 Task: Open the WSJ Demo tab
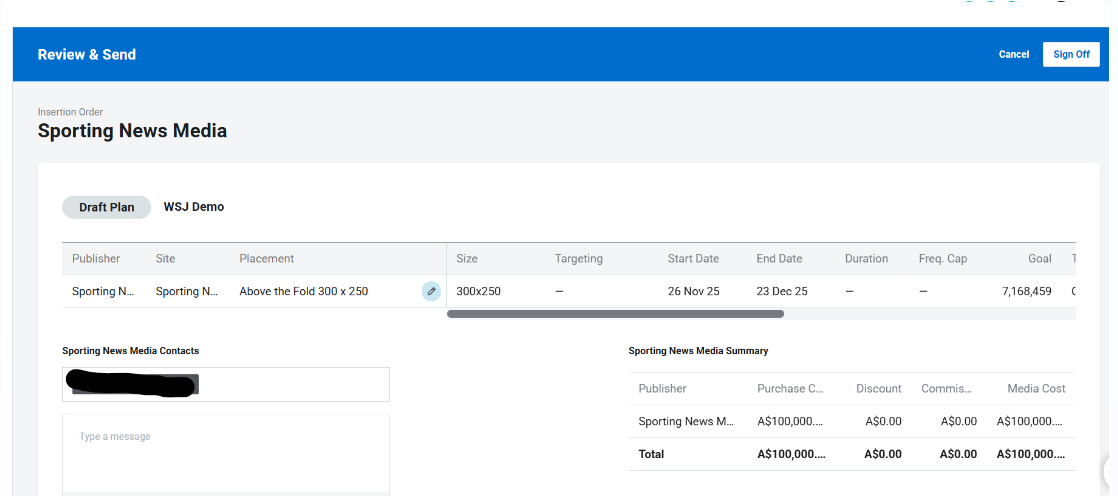click(194, 207)
